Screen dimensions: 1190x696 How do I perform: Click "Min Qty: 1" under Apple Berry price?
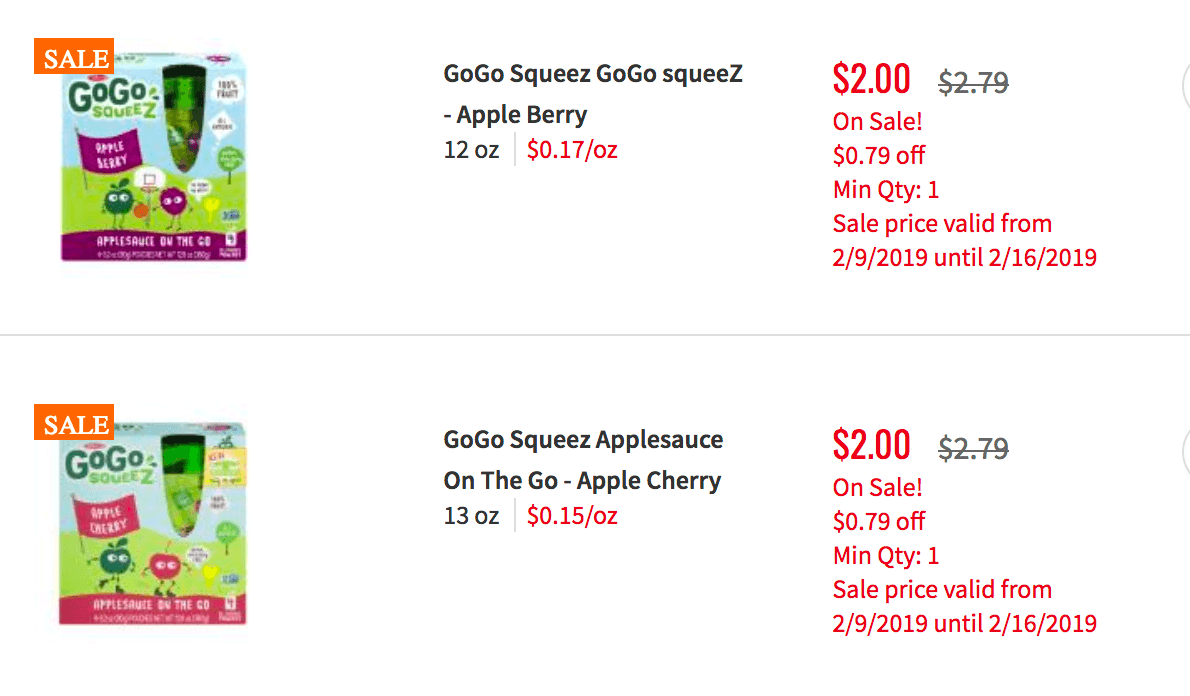886,190
